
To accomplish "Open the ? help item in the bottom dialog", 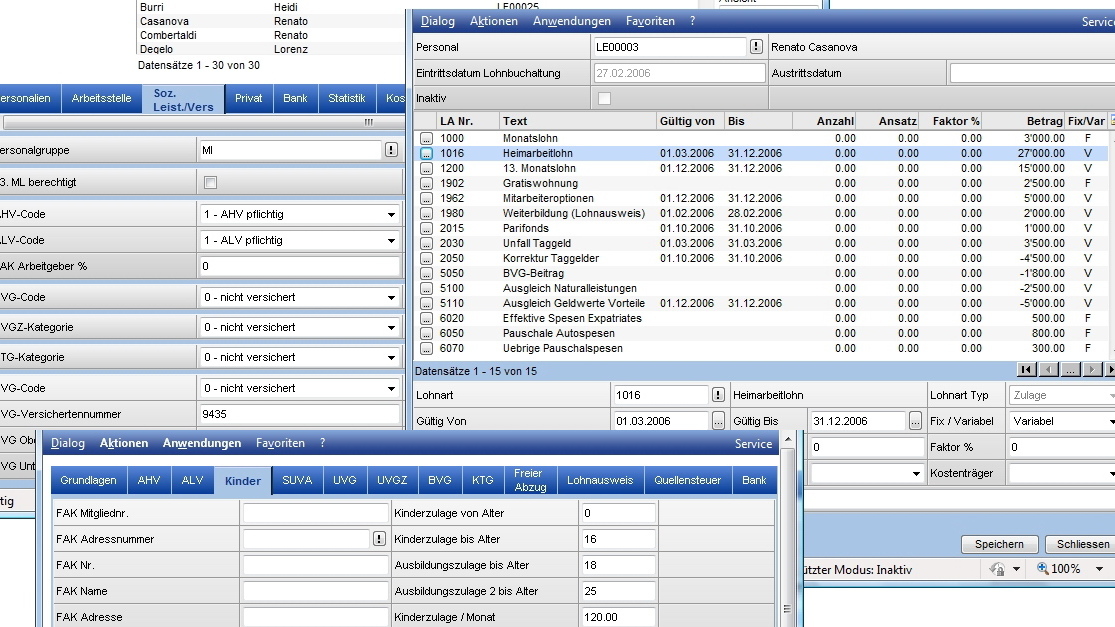I will [x=323, y=443].
